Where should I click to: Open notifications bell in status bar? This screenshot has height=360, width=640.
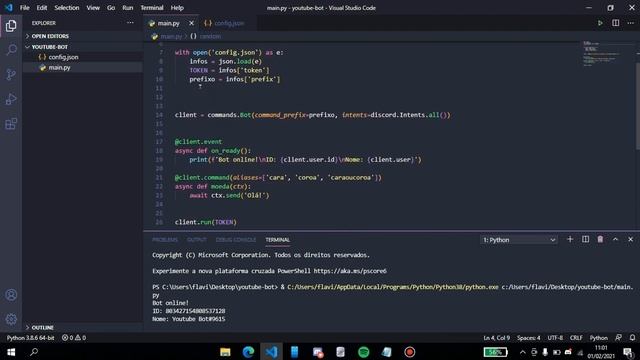[632, 338]
